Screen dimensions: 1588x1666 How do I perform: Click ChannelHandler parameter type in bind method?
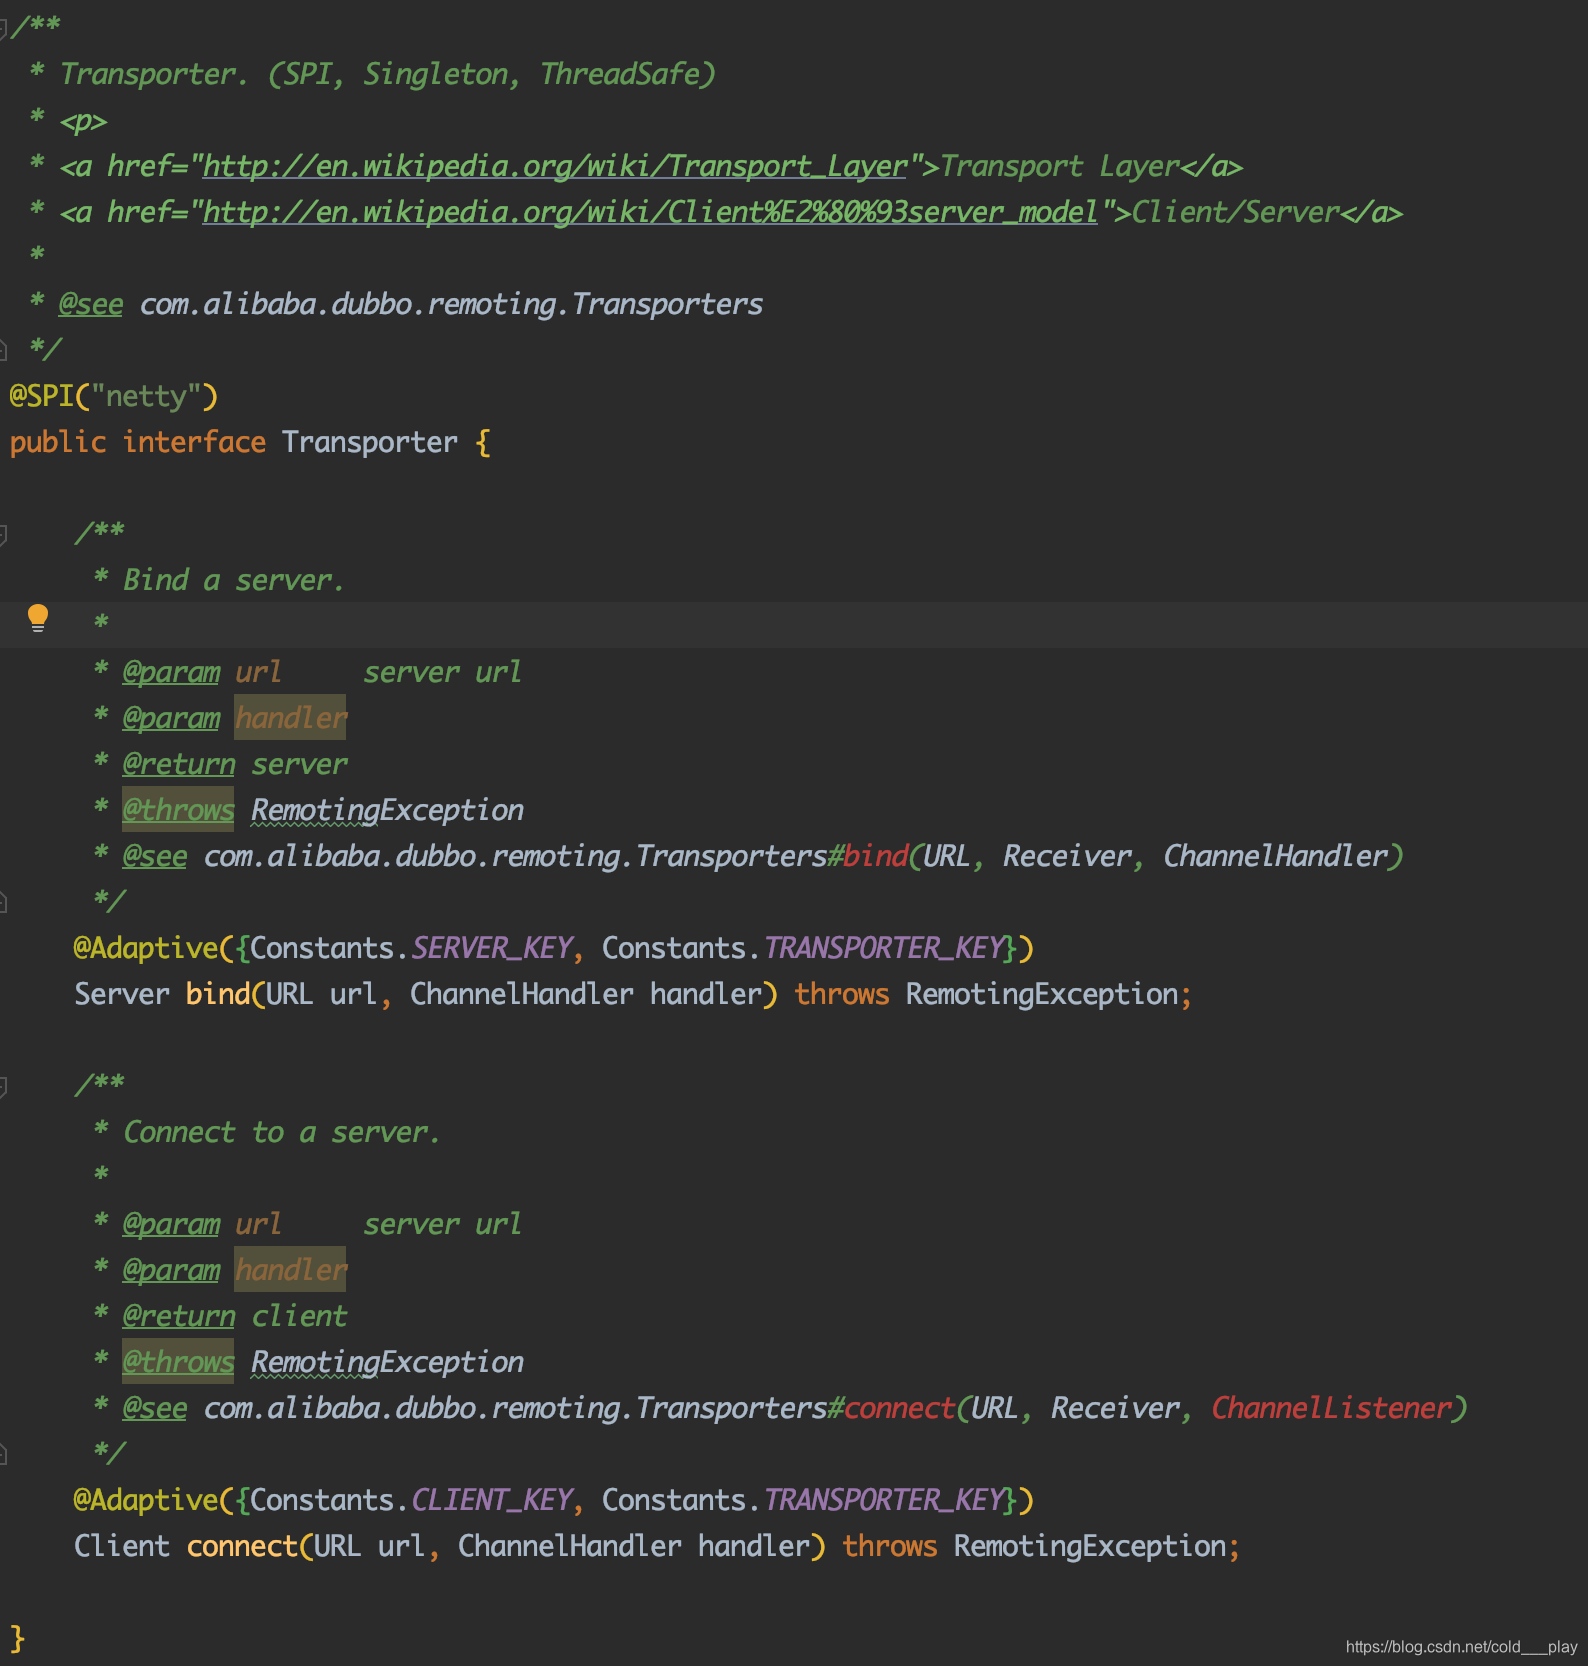point(522,994)
